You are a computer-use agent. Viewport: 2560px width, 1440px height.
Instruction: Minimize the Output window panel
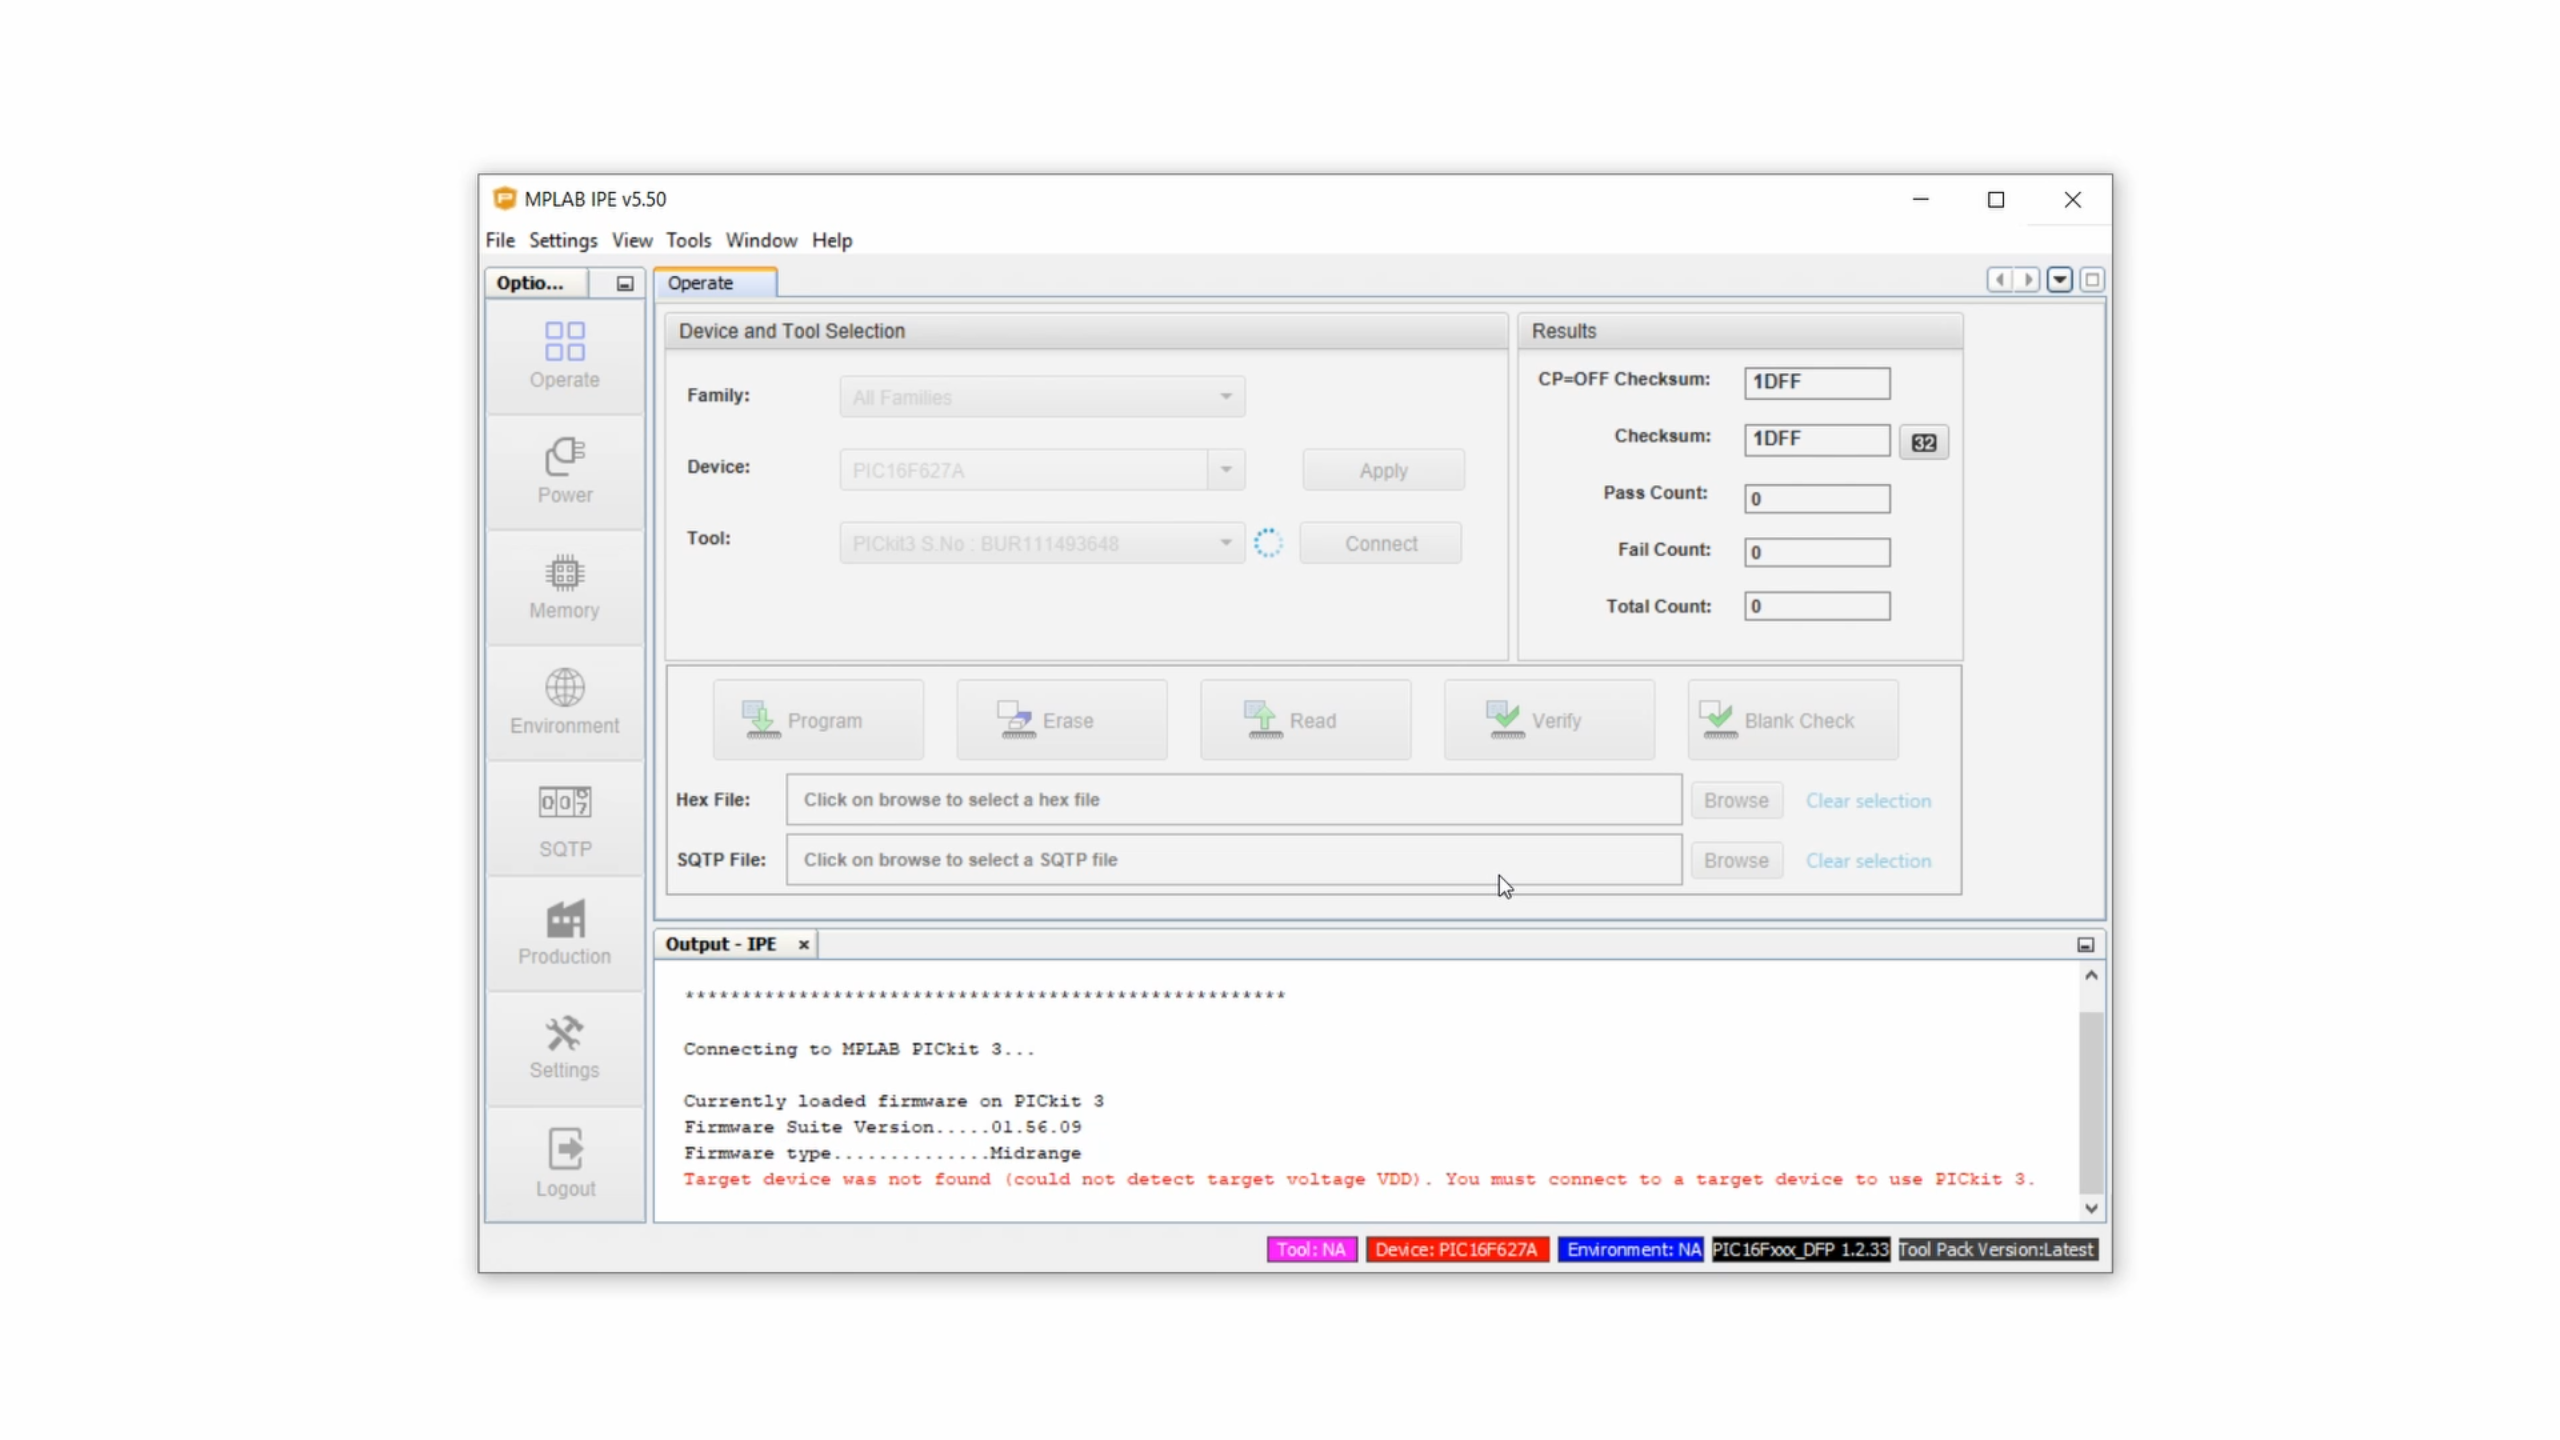click(x=2085, y=945)
